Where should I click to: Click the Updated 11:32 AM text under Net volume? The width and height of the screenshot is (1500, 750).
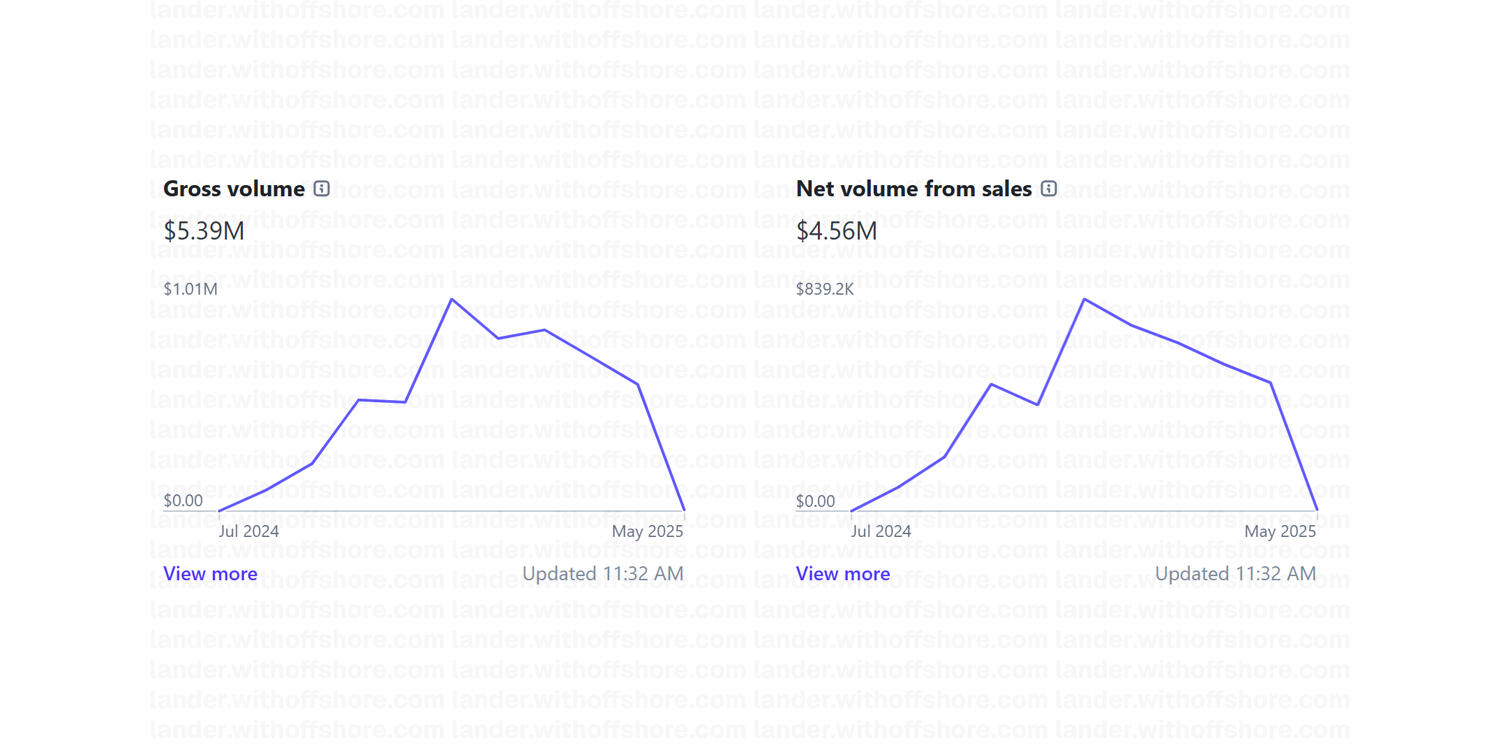point(1236,574)
